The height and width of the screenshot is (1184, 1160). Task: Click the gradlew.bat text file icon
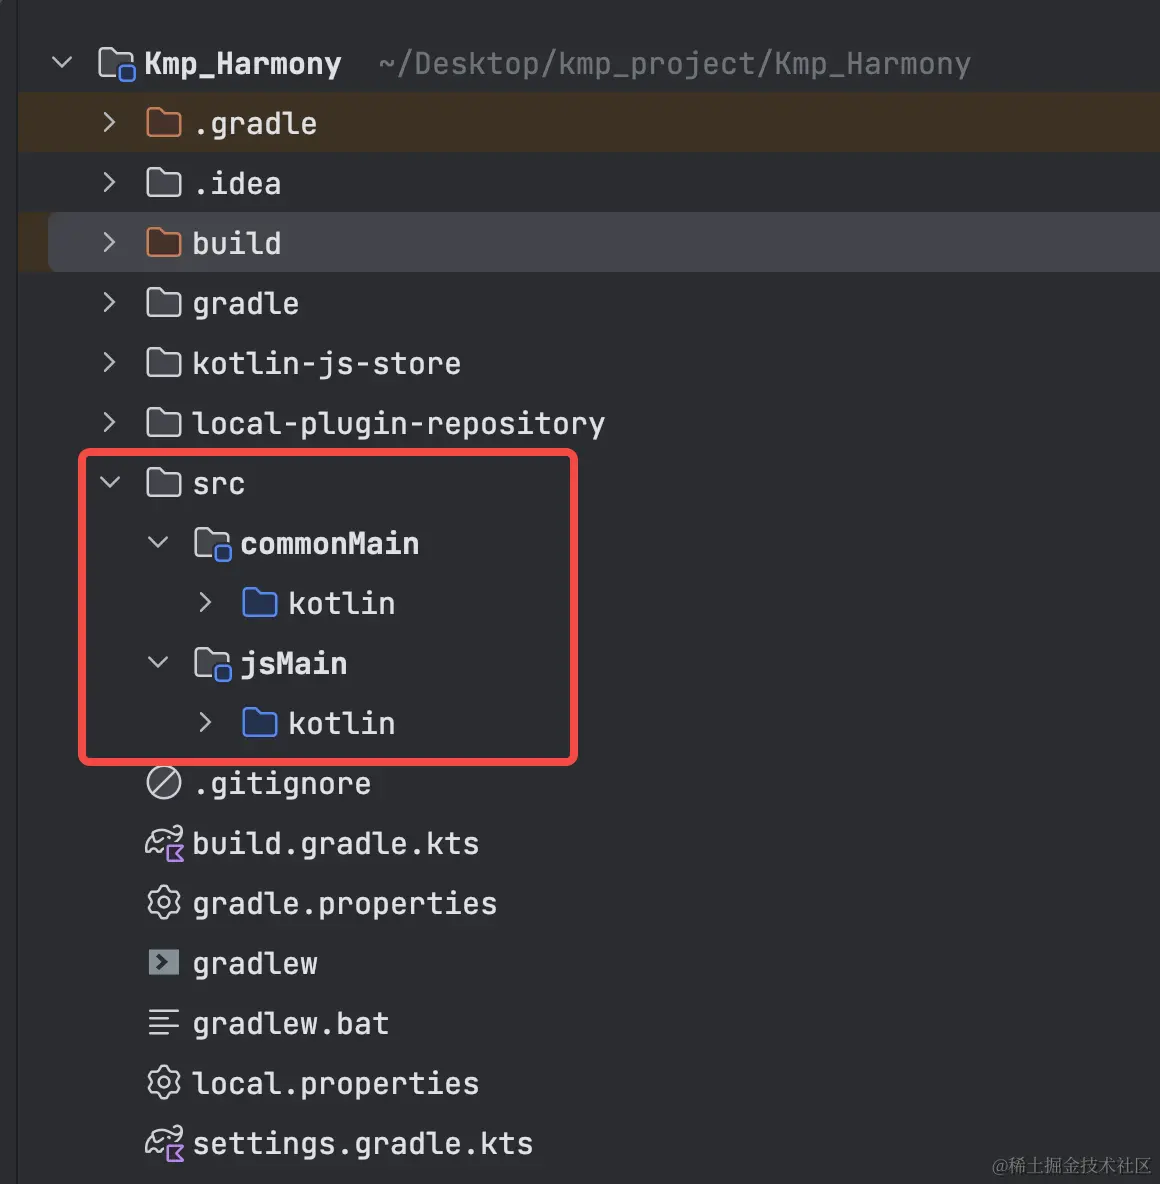tap(163, 1023)
